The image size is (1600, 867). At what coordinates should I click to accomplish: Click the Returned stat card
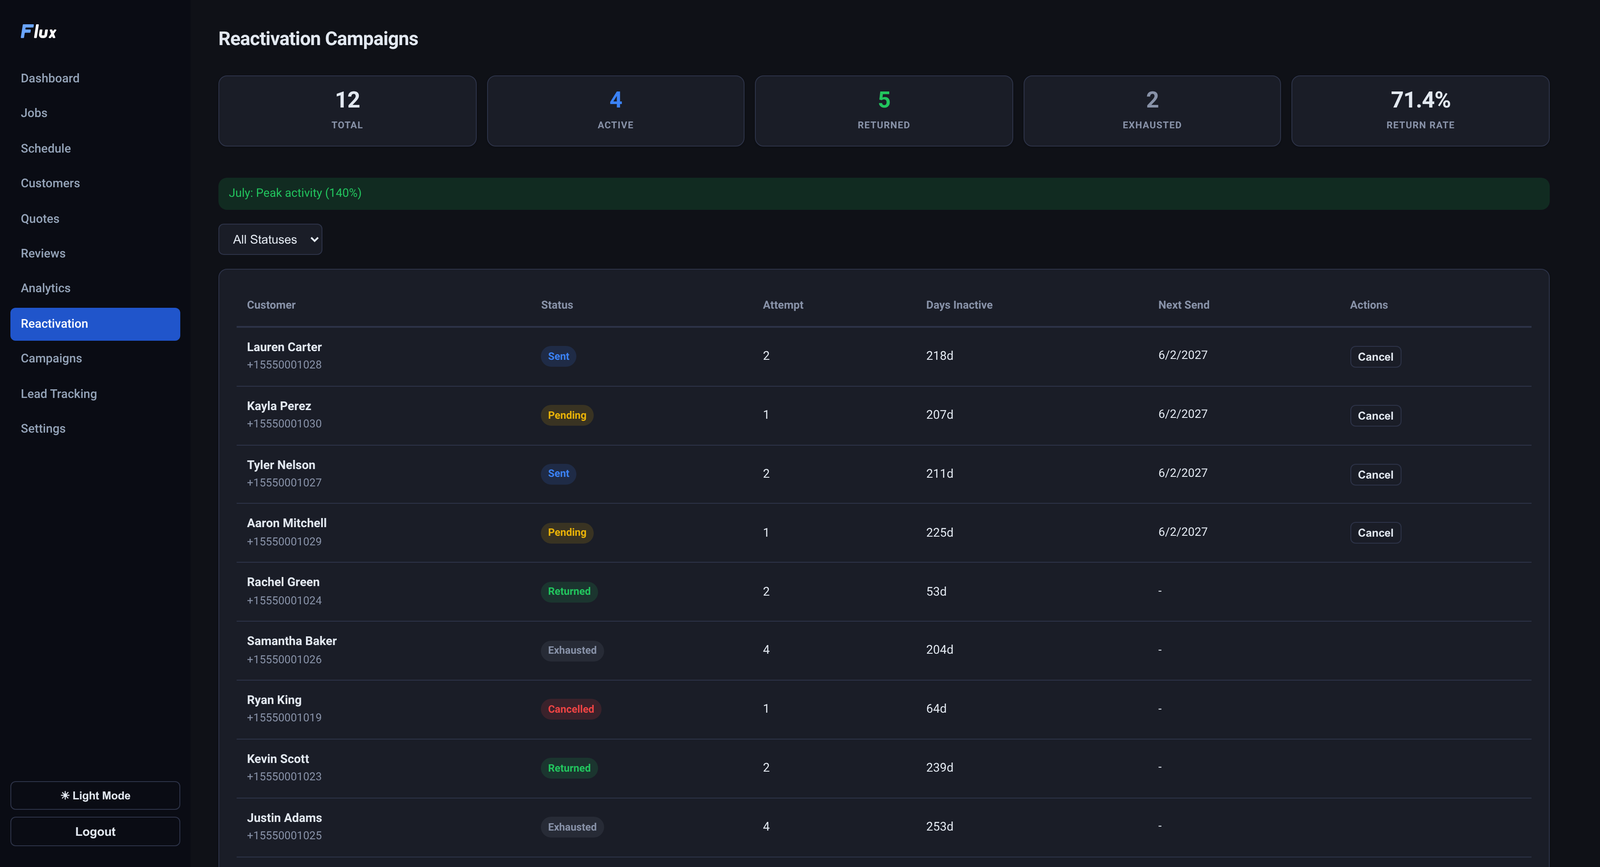pyautogui.click(x=883, y=111)
